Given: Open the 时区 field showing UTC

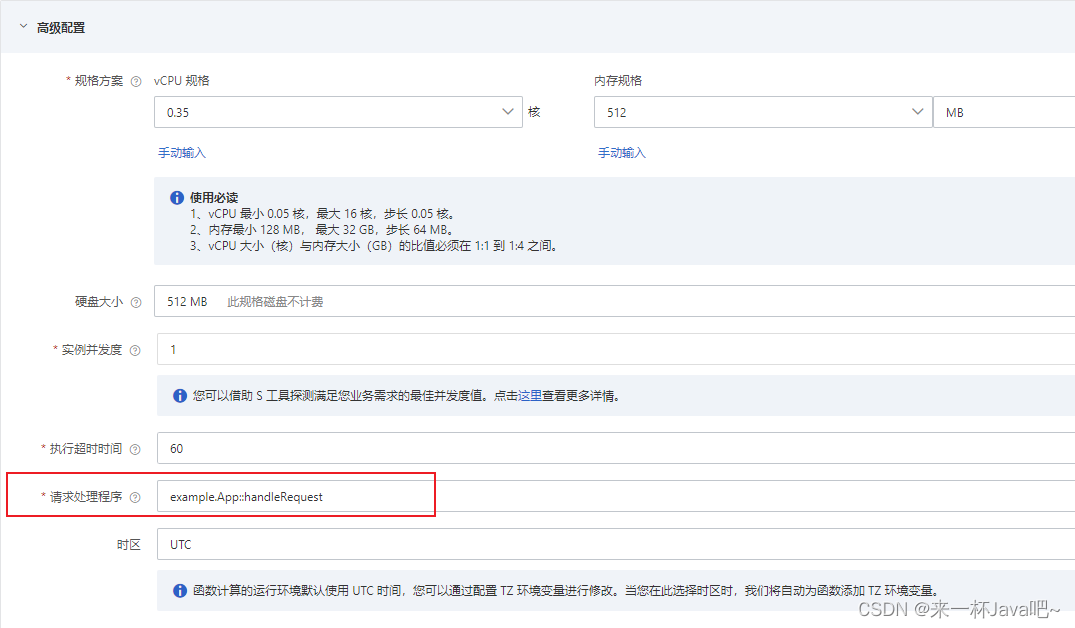Looking at the screenshot, I should (x=616, y=544).
